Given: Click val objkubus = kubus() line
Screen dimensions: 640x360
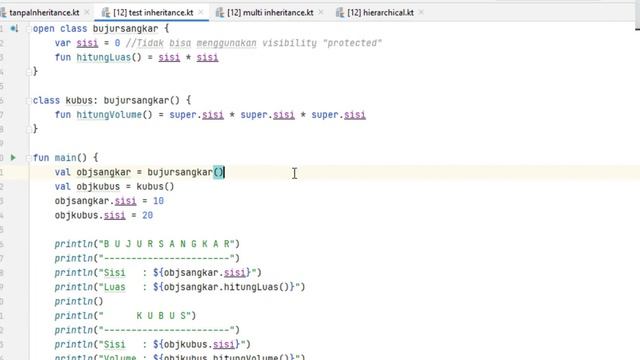Looking at the screenshot, I should point(114,187).
